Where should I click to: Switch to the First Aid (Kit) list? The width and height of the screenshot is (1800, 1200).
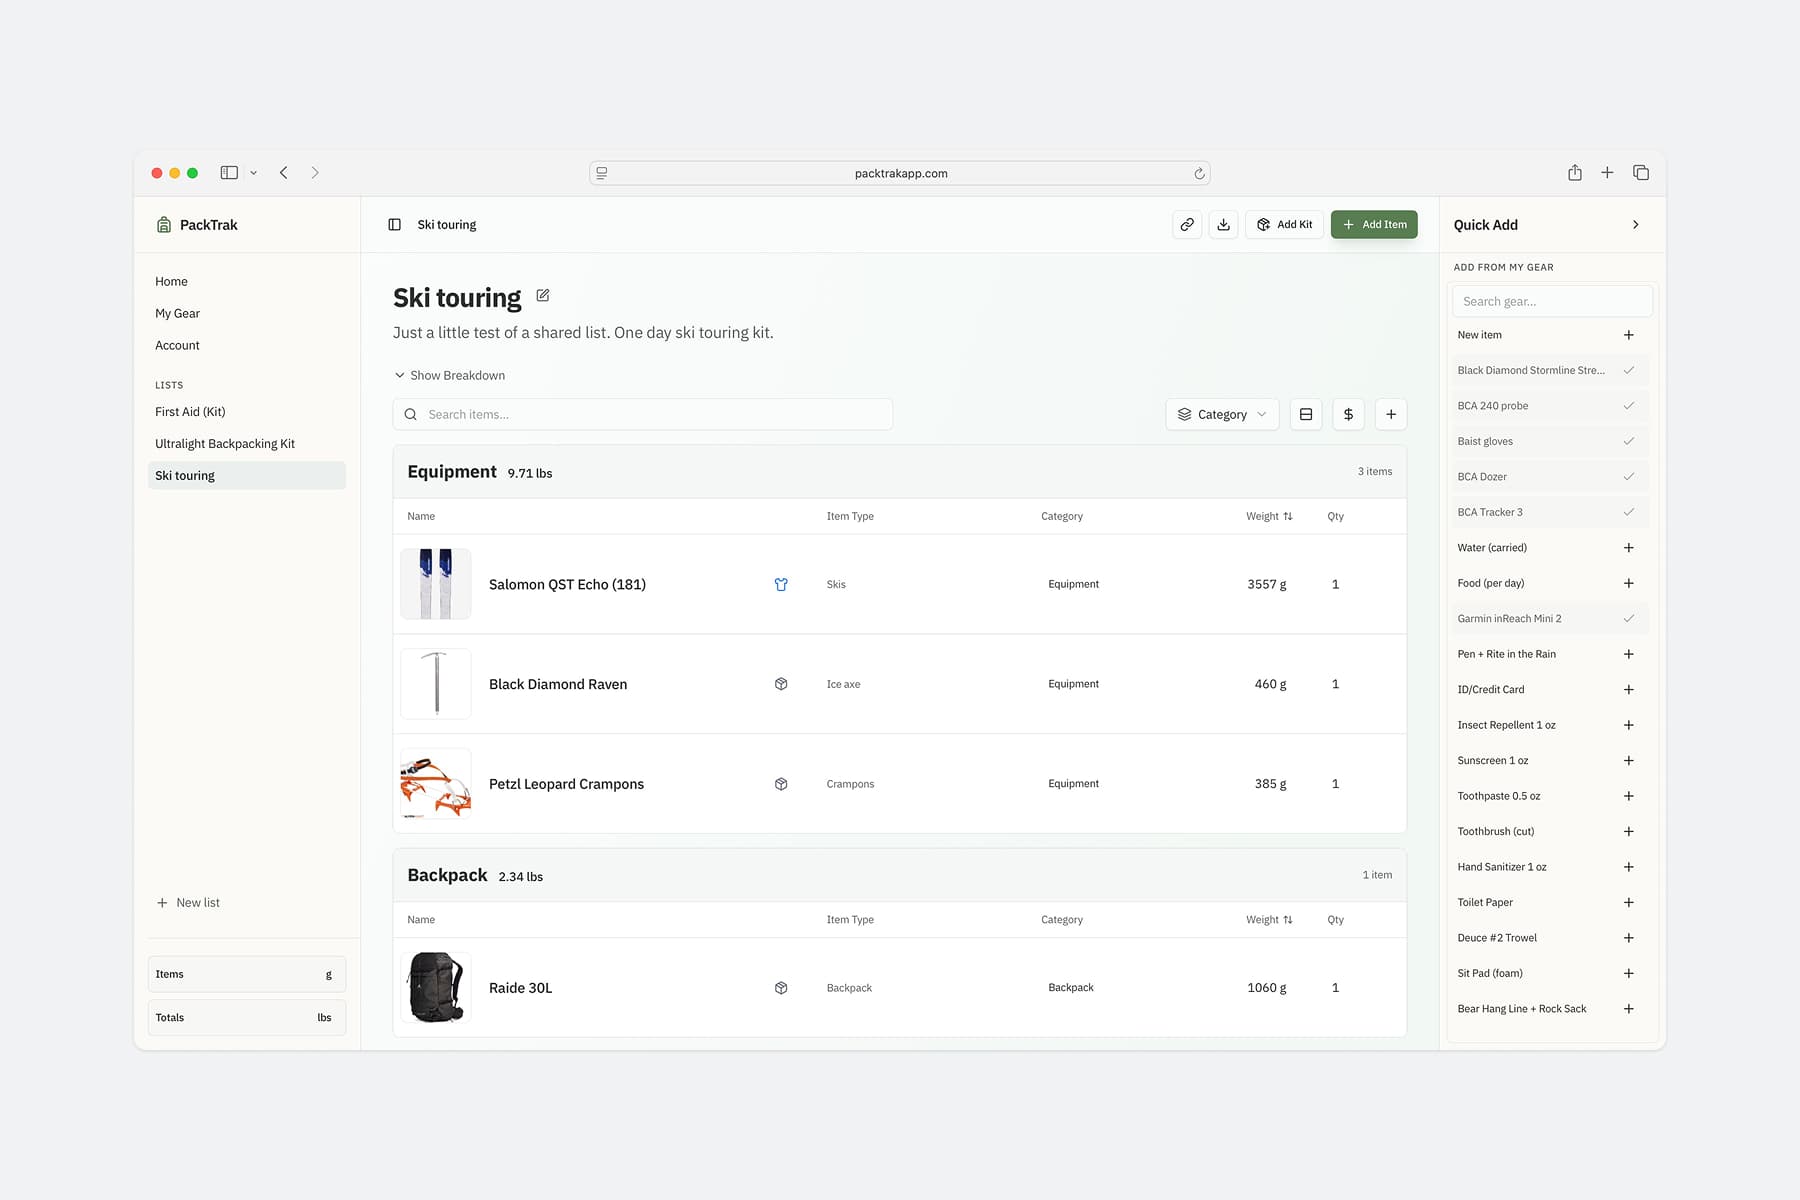click(x=190, y=411)
